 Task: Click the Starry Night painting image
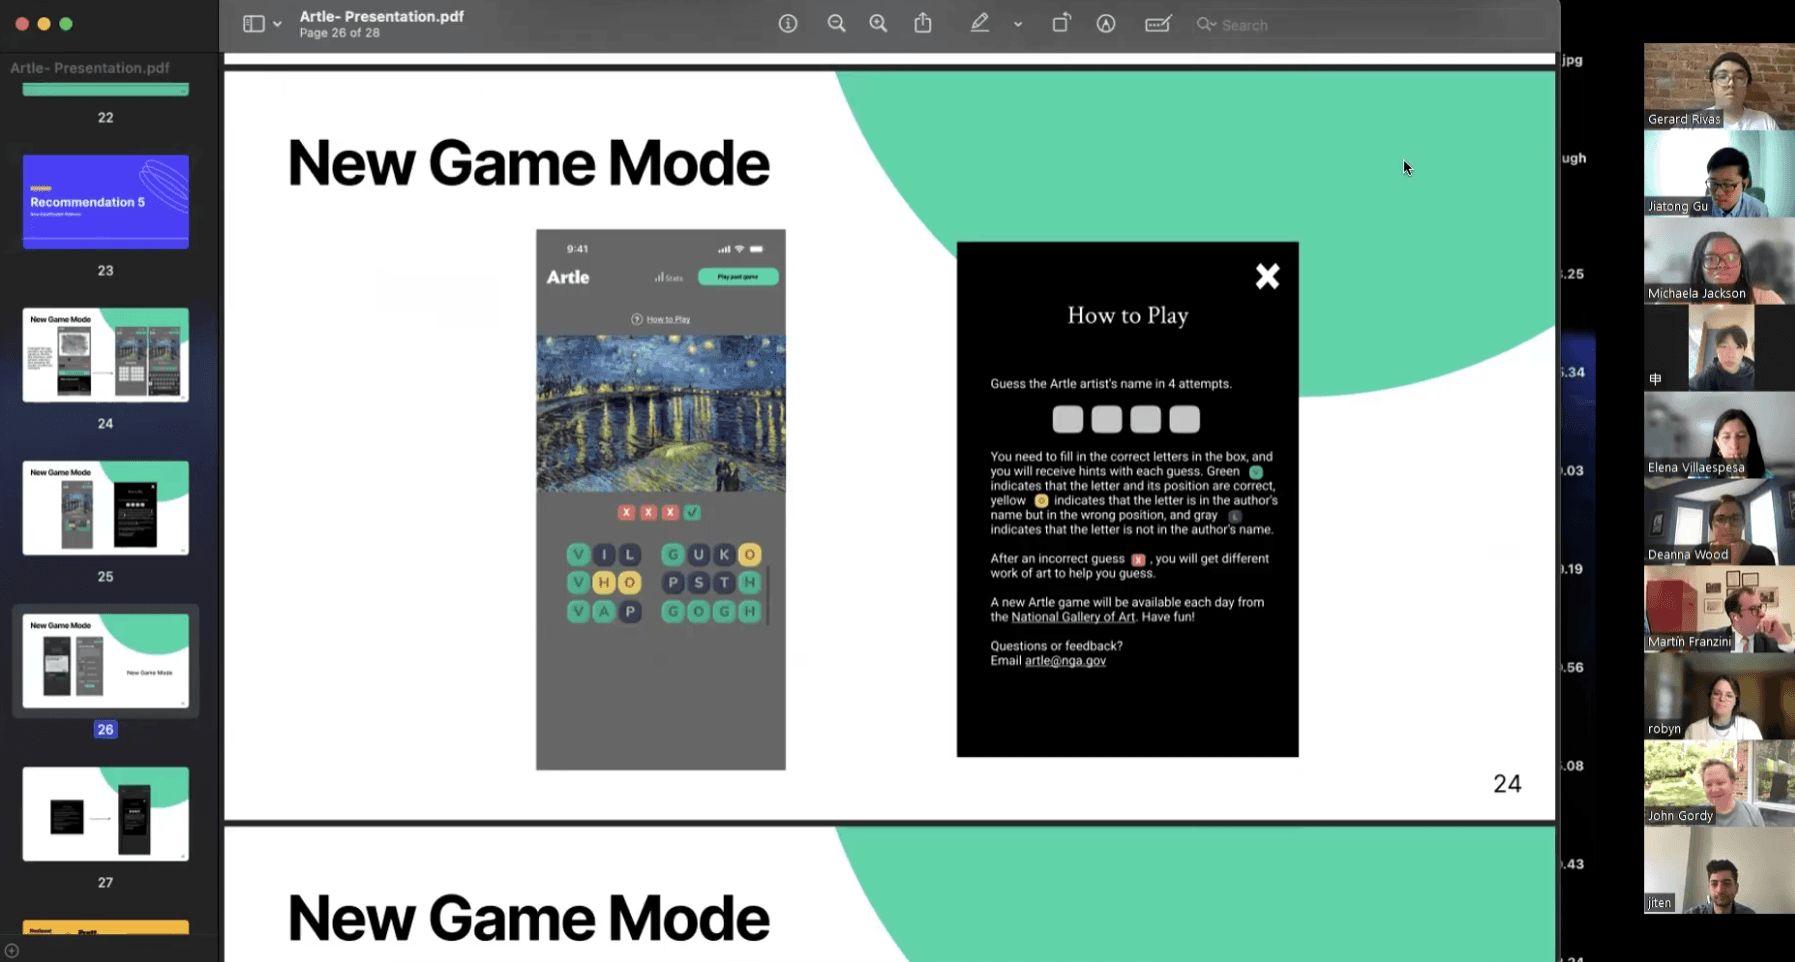click(x=661, y=413)
